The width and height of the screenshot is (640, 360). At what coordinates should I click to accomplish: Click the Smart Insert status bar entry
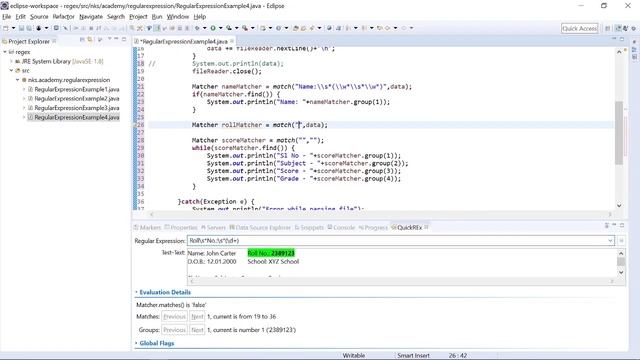coord(413,356)
